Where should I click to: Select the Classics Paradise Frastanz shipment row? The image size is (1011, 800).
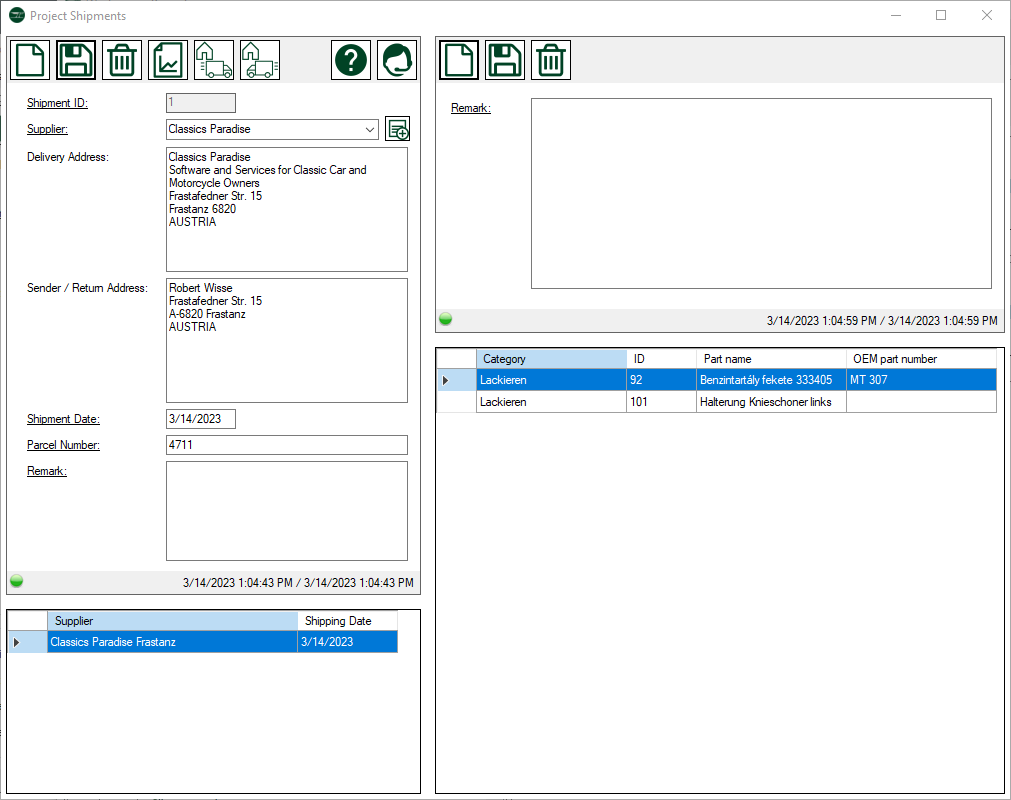172,642
